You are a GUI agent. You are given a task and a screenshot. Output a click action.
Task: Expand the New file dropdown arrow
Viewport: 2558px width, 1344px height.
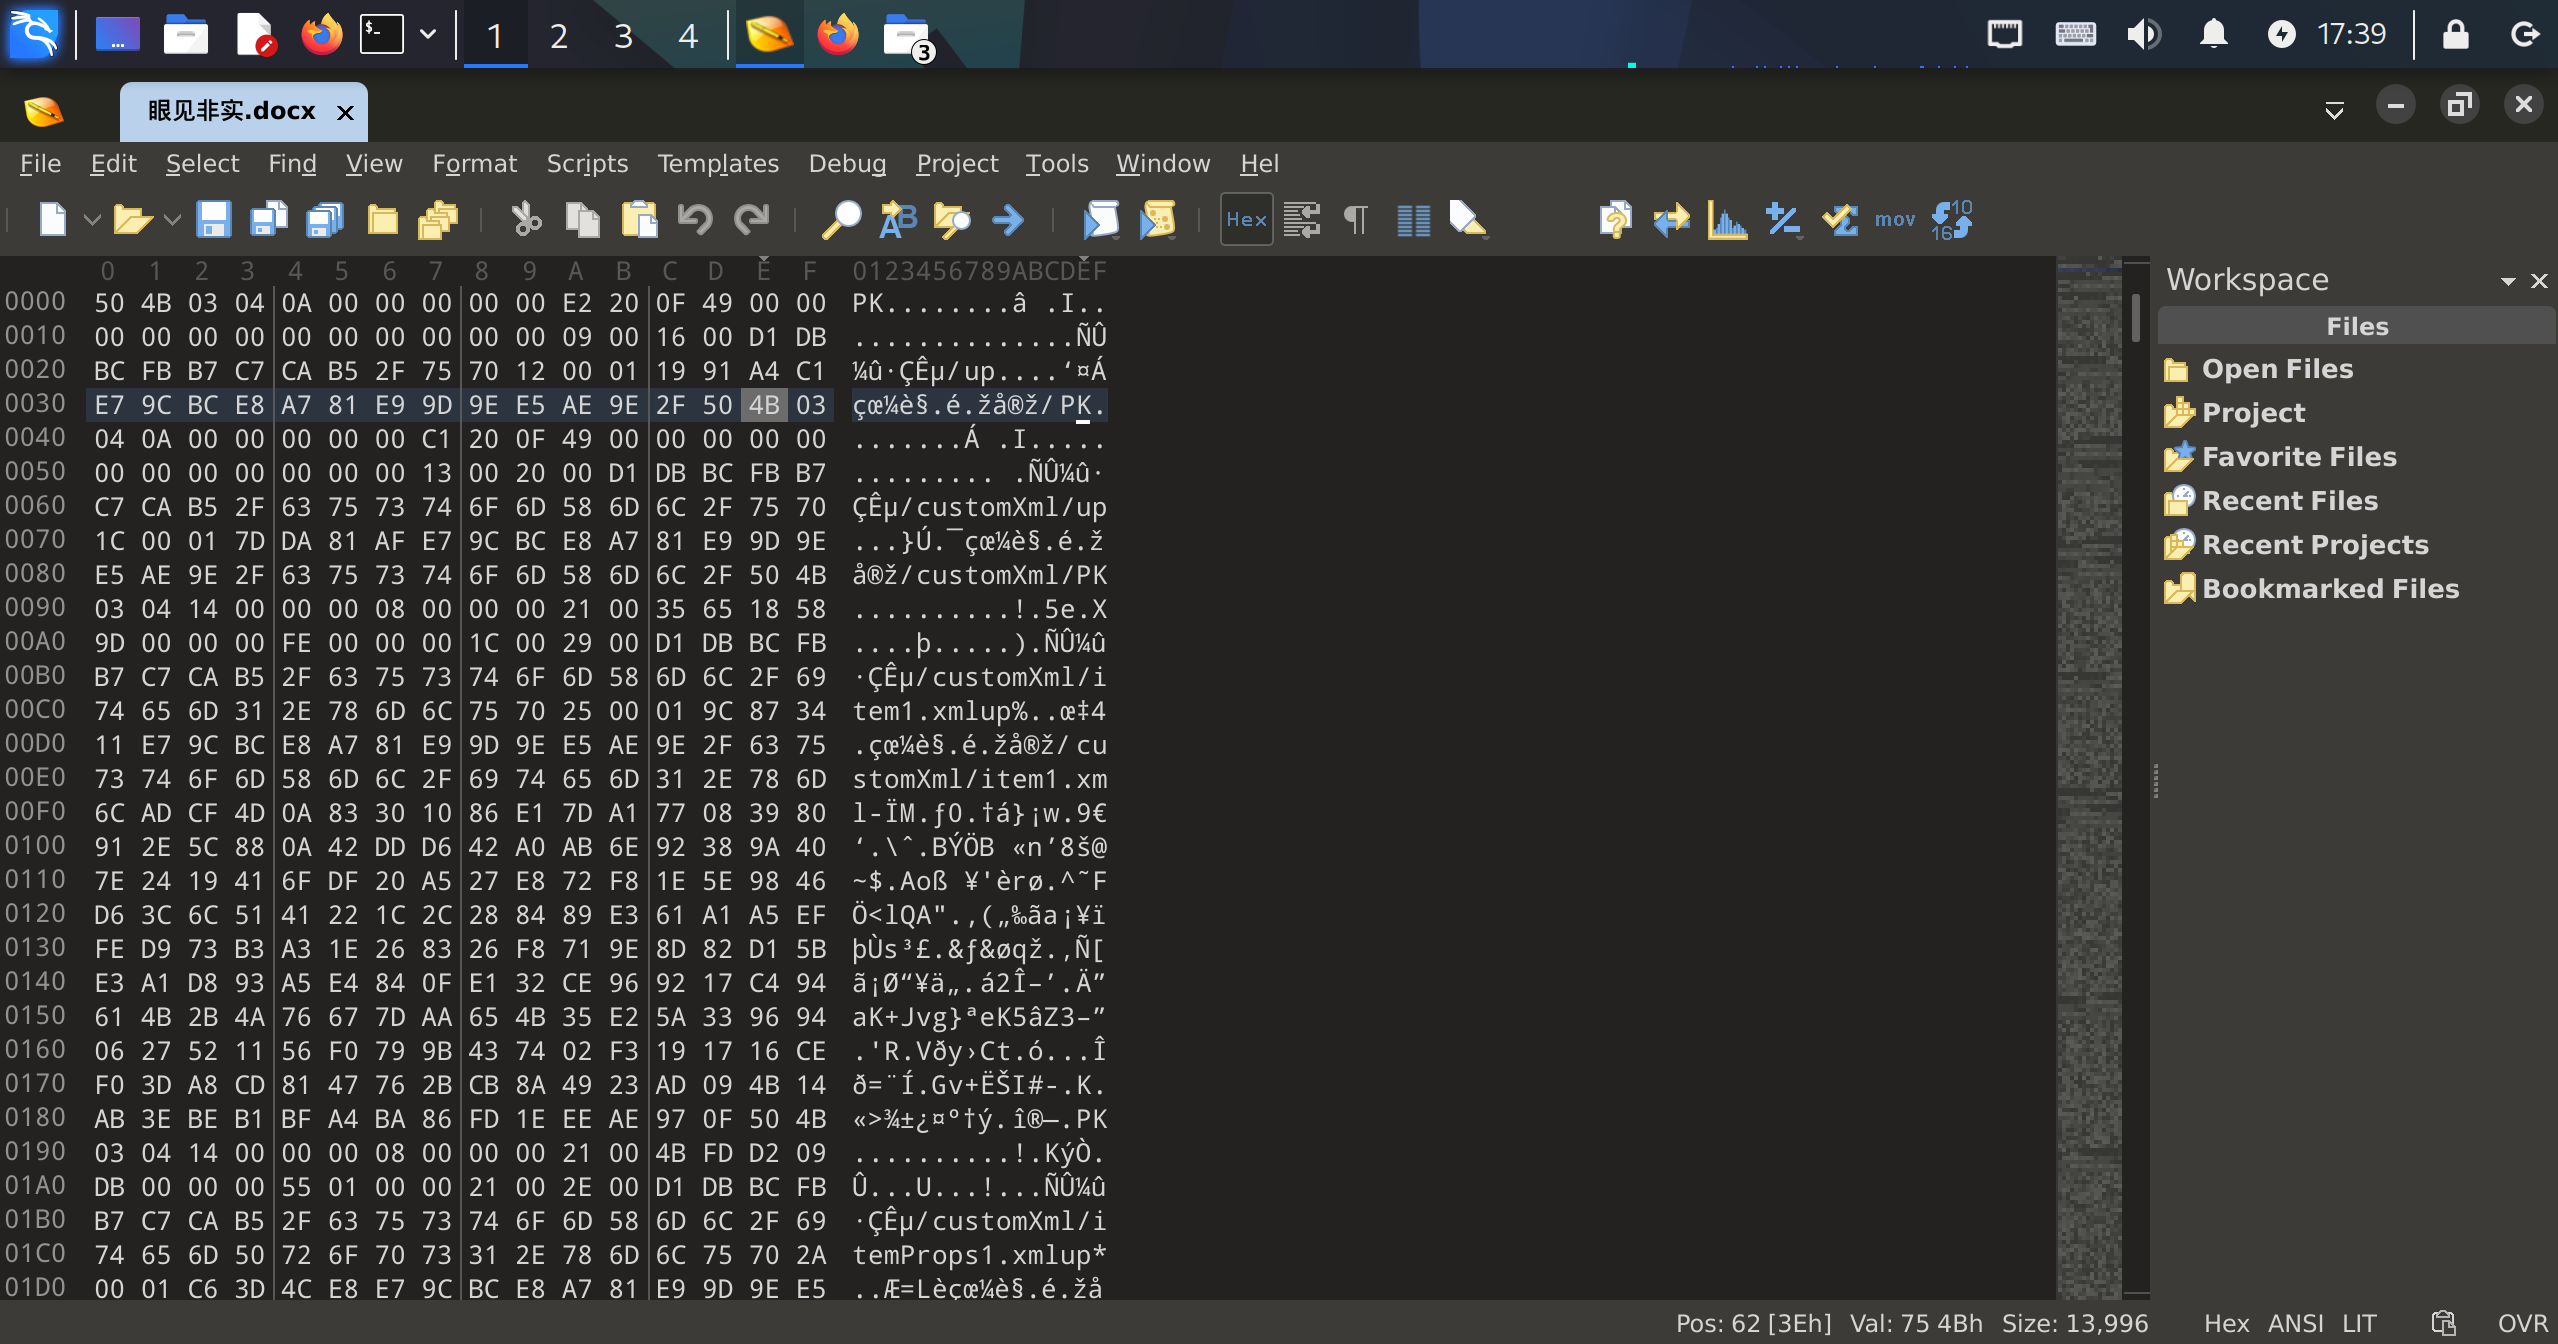(92, 219)
